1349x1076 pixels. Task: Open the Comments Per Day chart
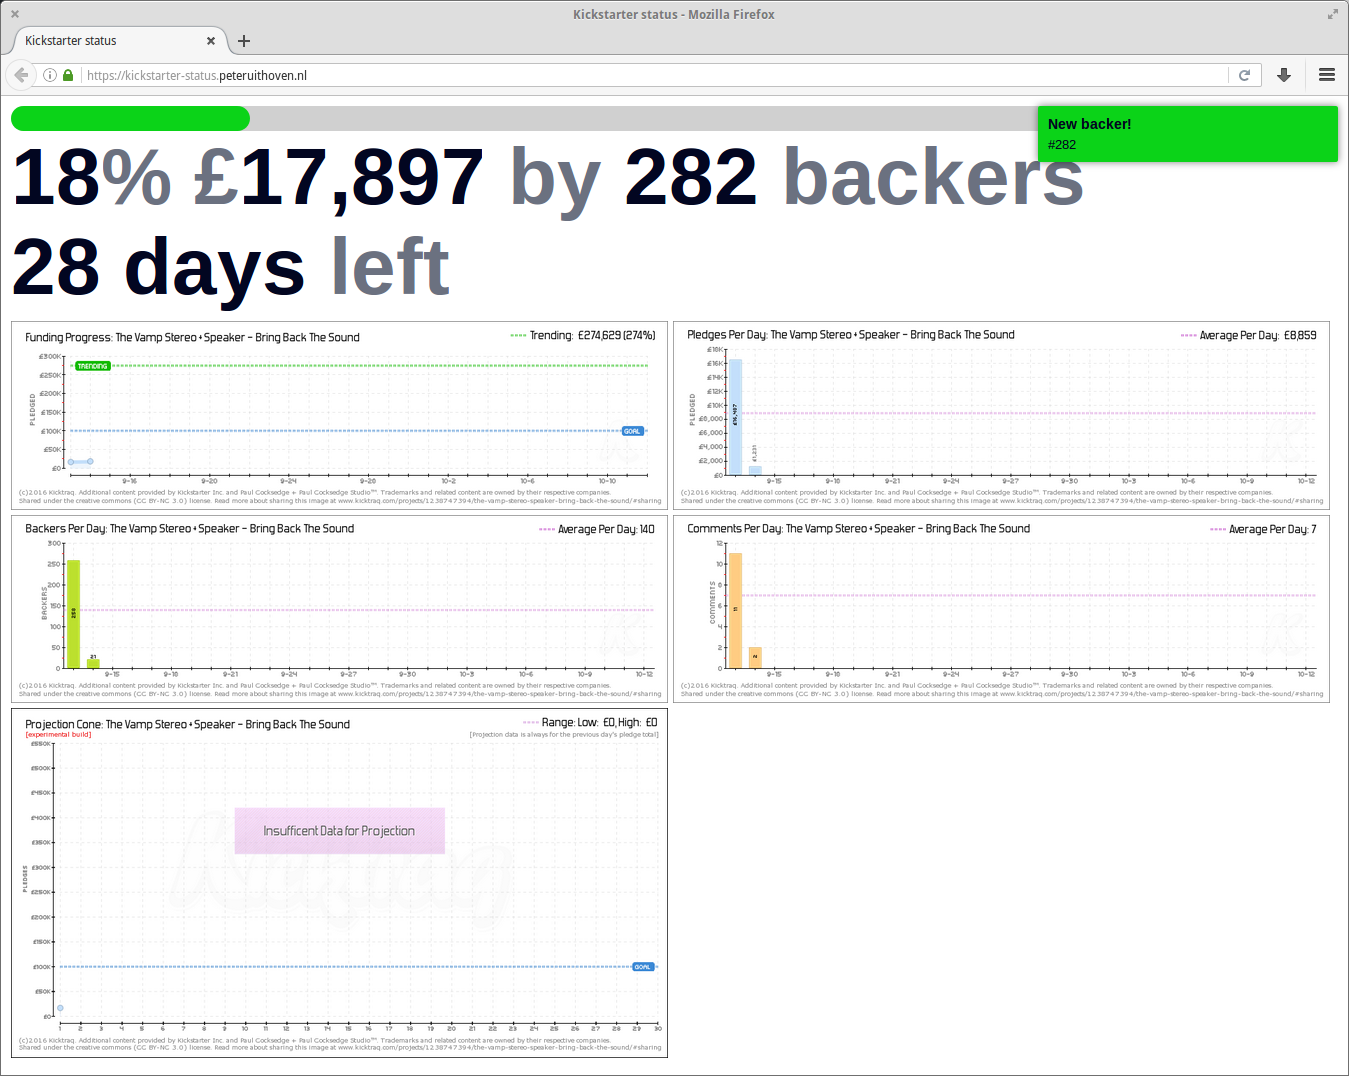tap(1001, 609)
